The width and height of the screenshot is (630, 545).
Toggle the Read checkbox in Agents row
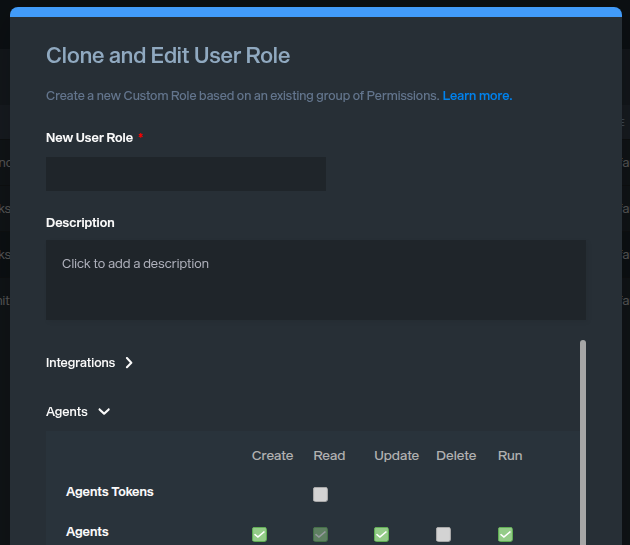tap(320, 534)
